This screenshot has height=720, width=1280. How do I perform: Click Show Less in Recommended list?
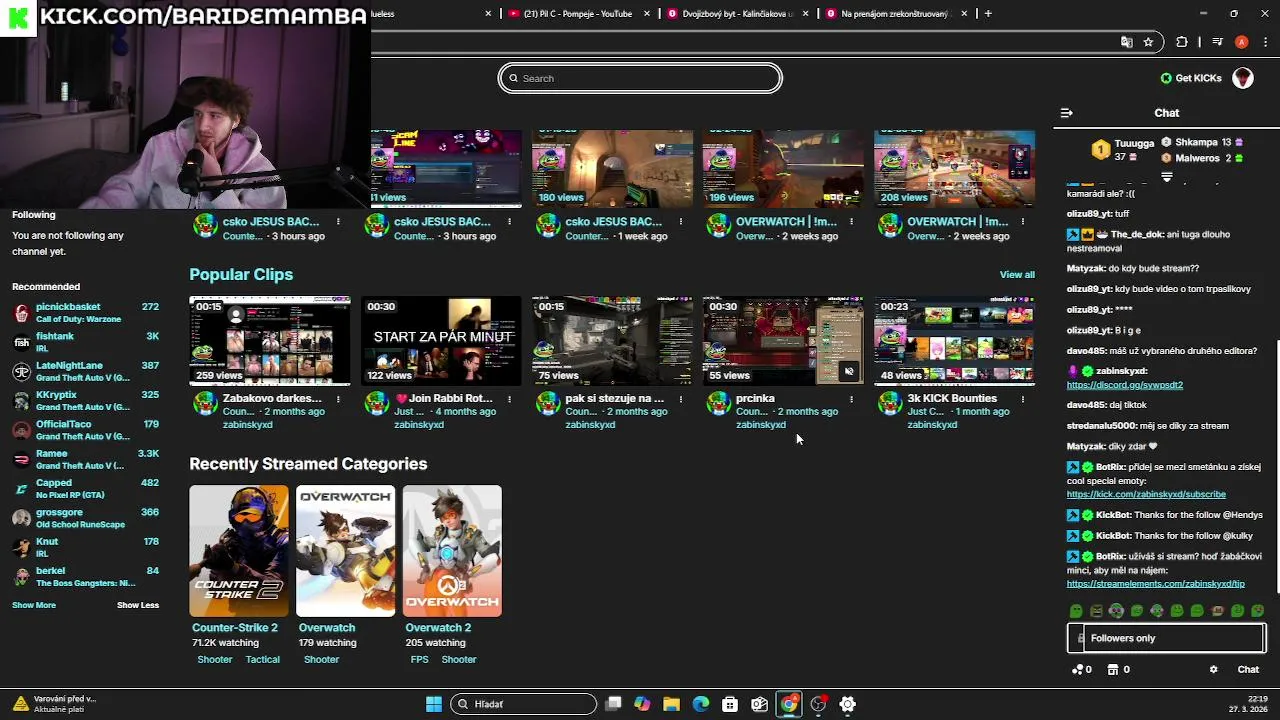coord(138,605)
